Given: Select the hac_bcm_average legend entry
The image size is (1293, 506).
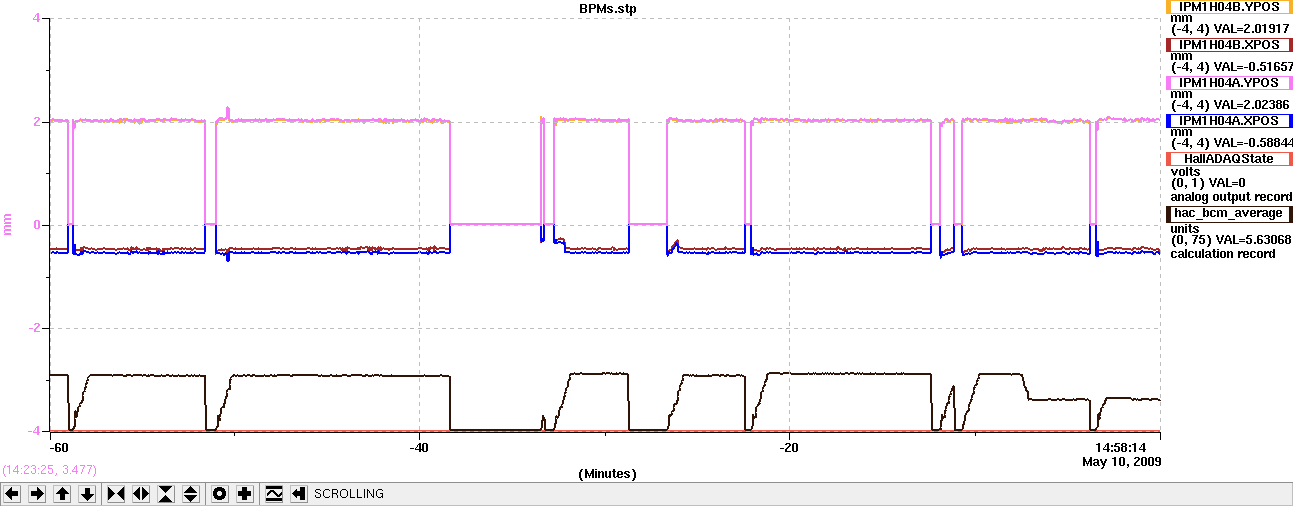Looking at the screenshot, I should (x=1229, y=213).
